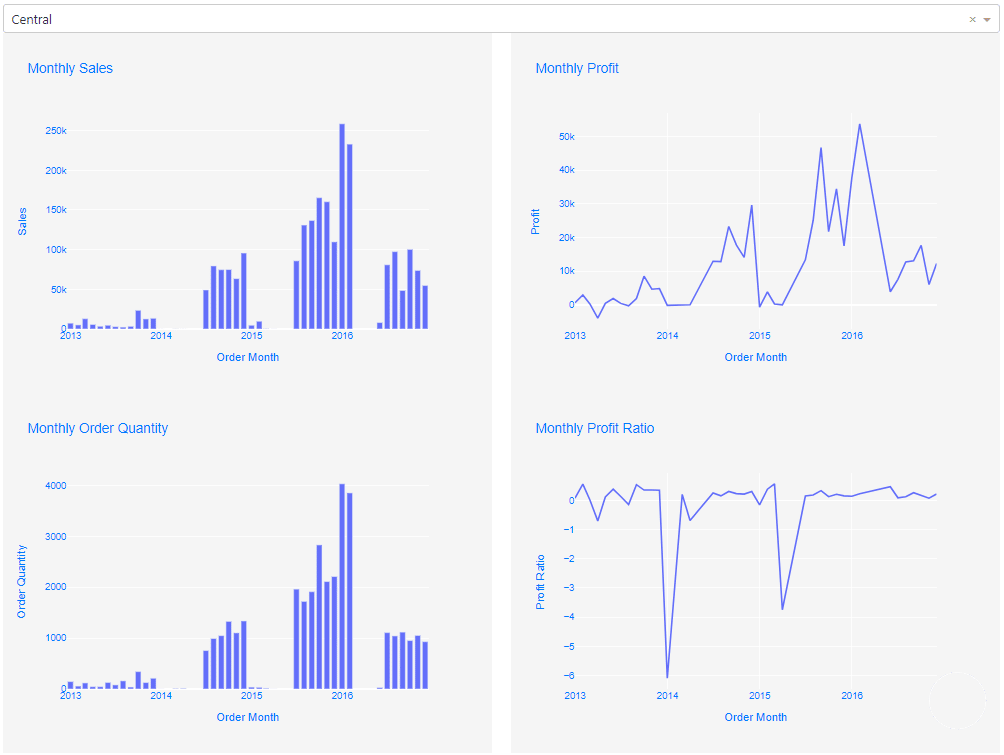Click the Monthly Profit Ratio heading
Screen dimensions: 1004x755
[x=595, y=428]
